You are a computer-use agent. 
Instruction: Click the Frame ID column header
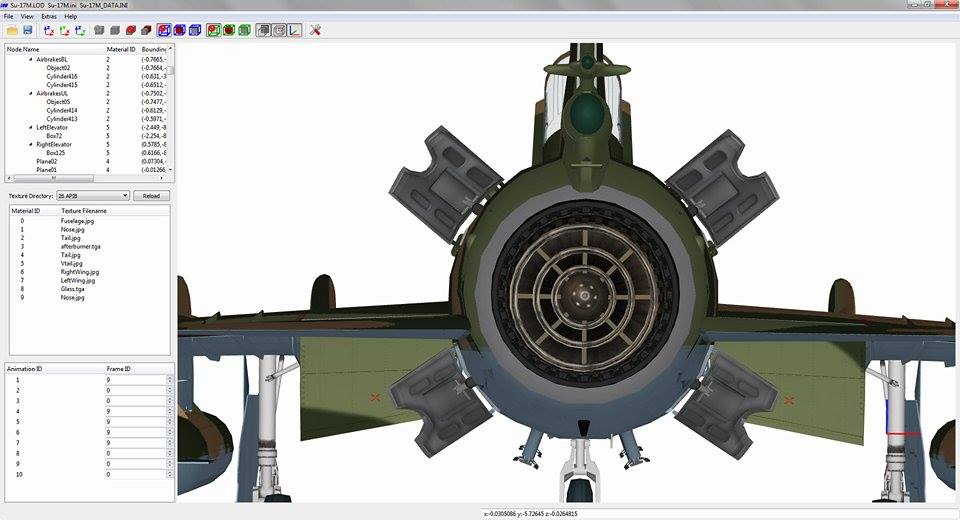(x=118, y=369)
